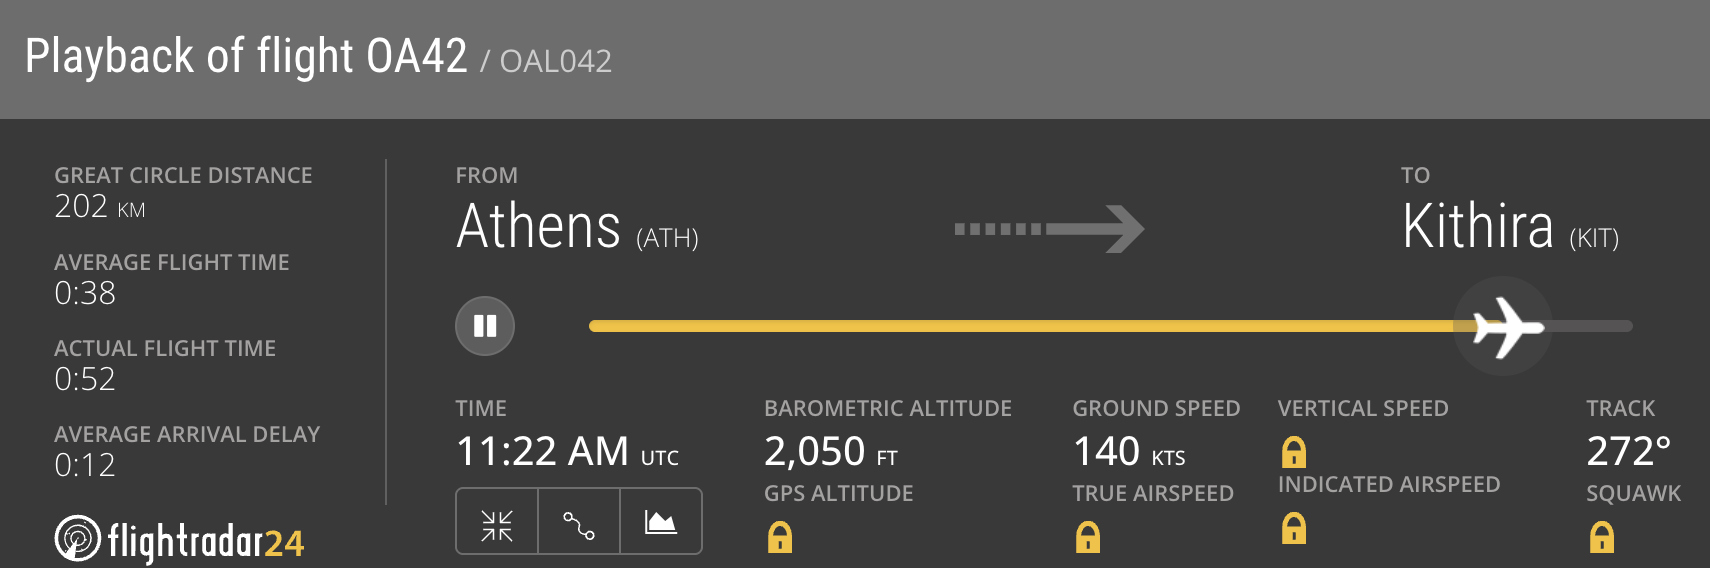Click the yellow playback progress bar

(1000, 326)
